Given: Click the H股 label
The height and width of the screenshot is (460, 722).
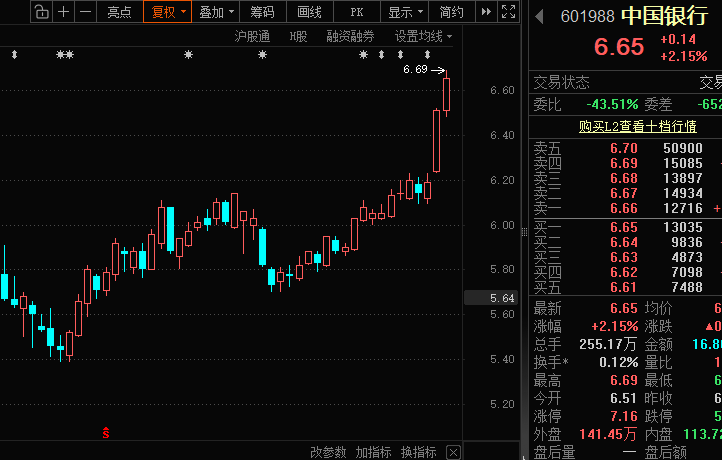Looking at the screenshot, I should pos(298,36).
